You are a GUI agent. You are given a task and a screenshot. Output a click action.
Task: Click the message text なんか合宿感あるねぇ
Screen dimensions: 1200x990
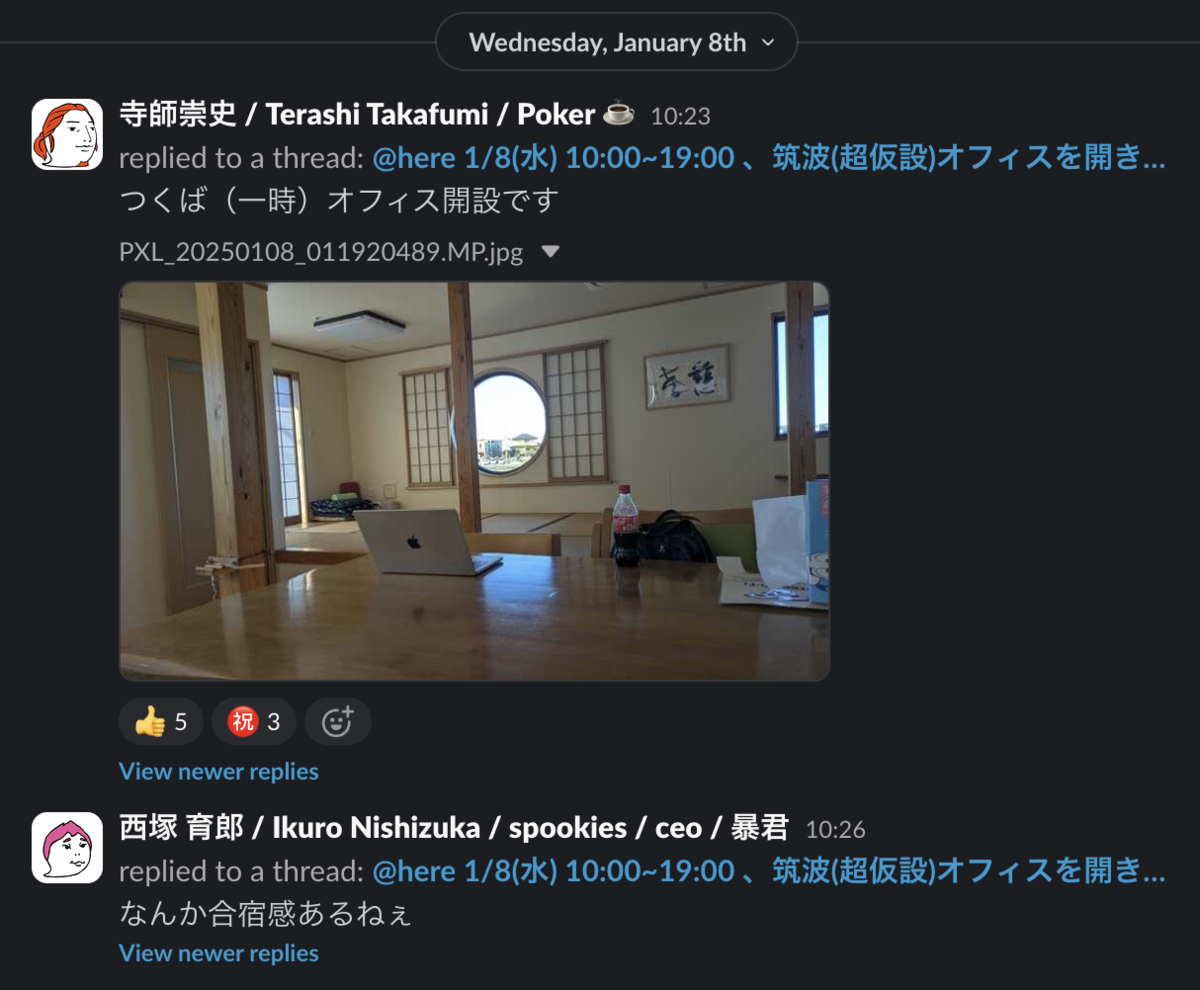click(265, 913)
